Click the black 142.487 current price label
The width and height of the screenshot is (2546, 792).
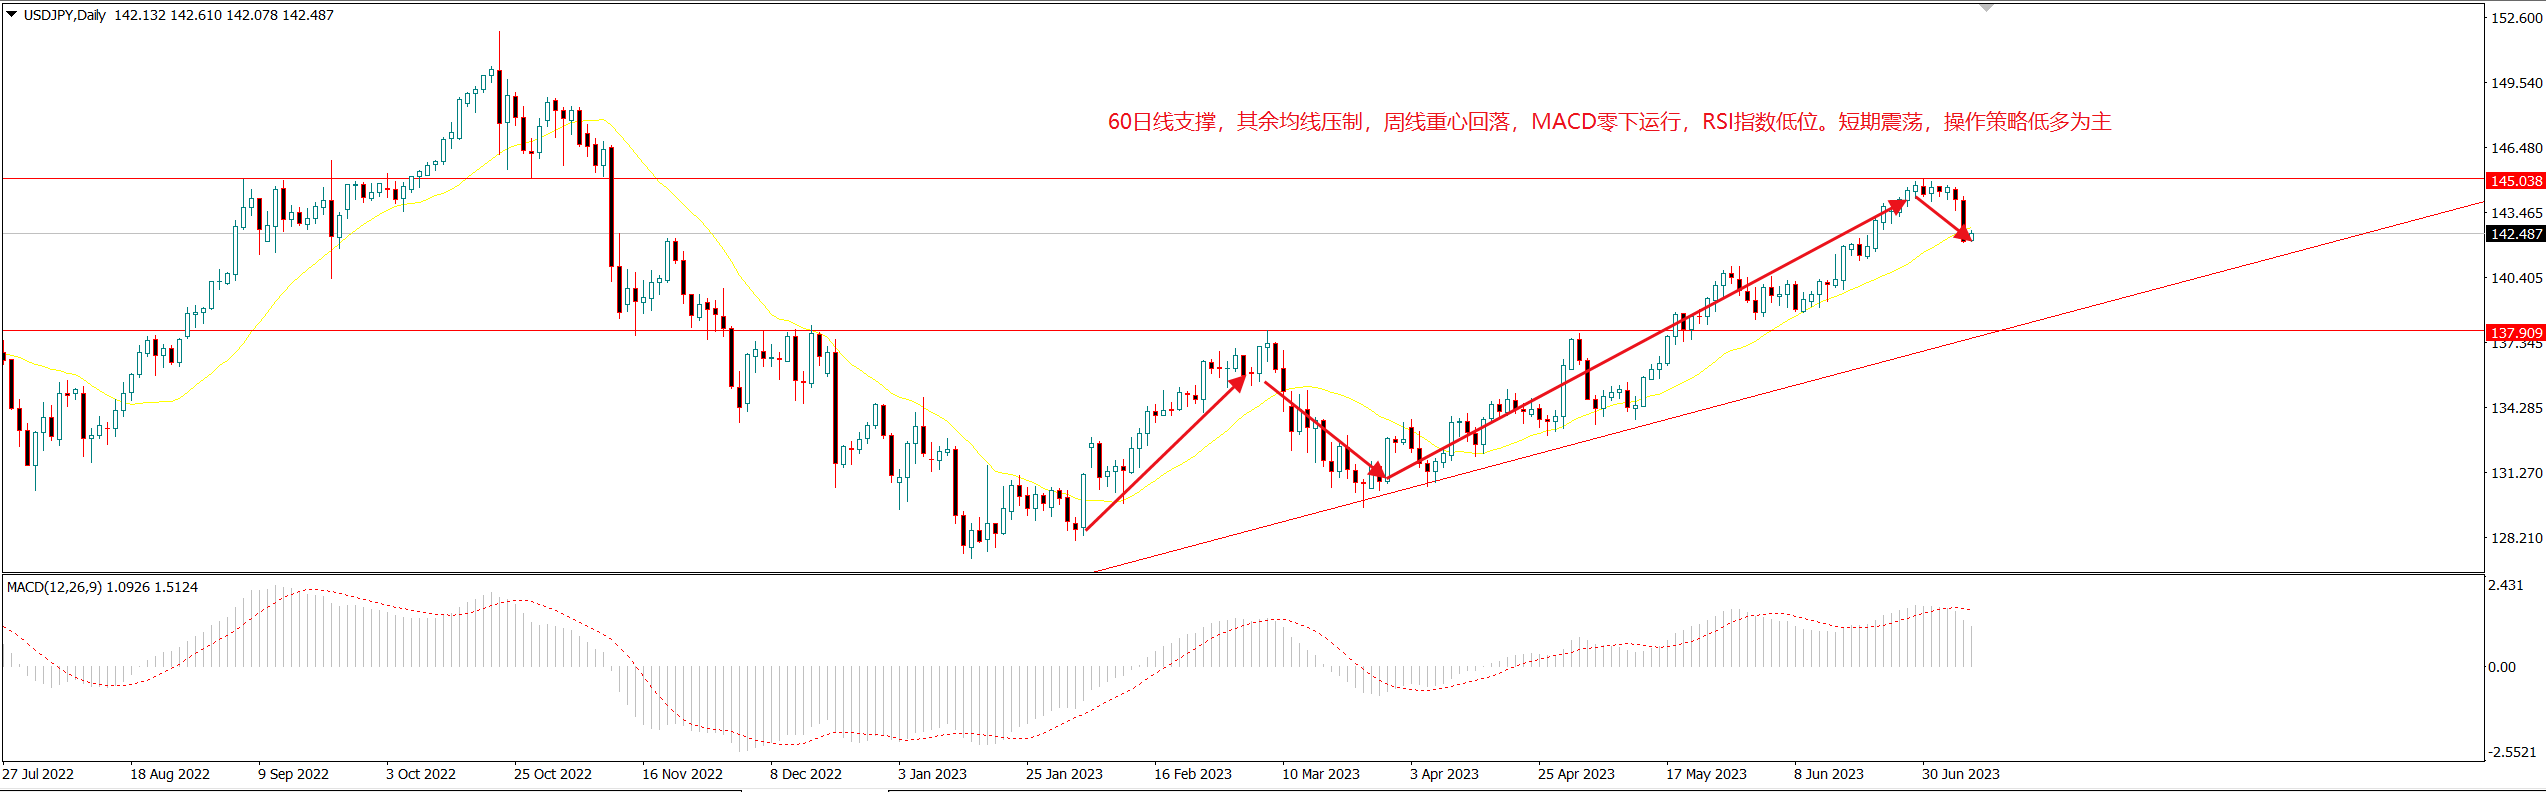(x=2515, y=234)
